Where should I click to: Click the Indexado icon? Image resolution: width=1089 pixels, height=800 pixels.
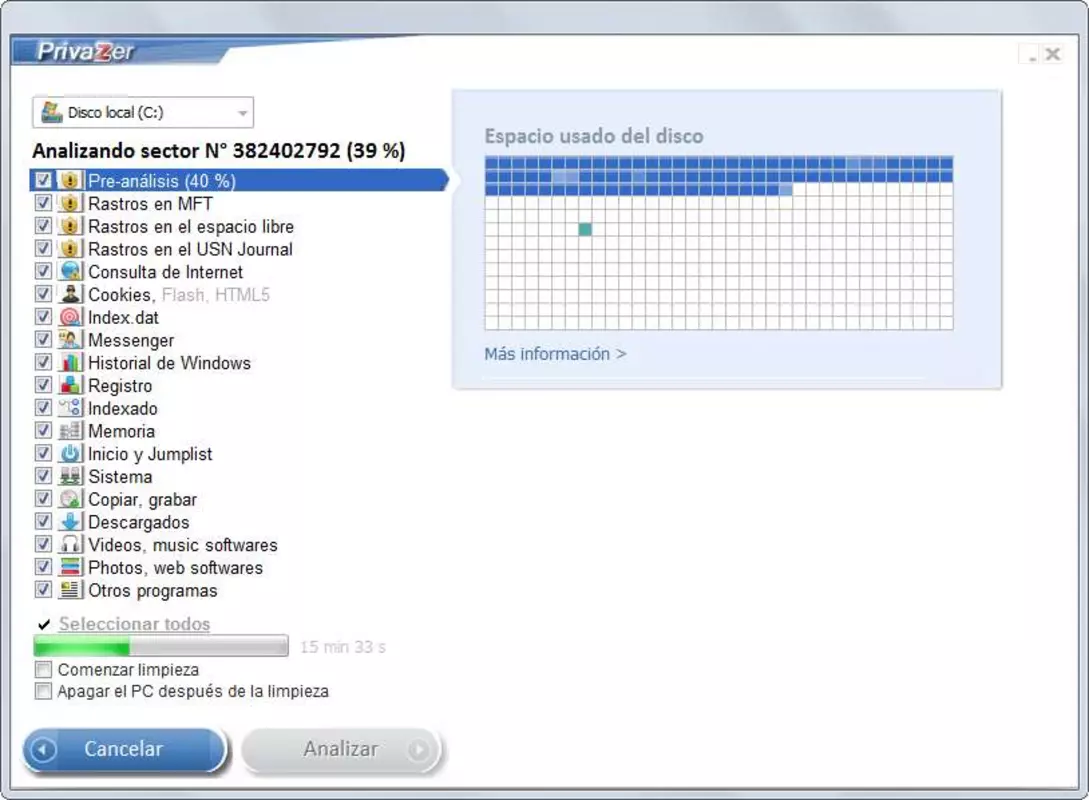point(70,408)
